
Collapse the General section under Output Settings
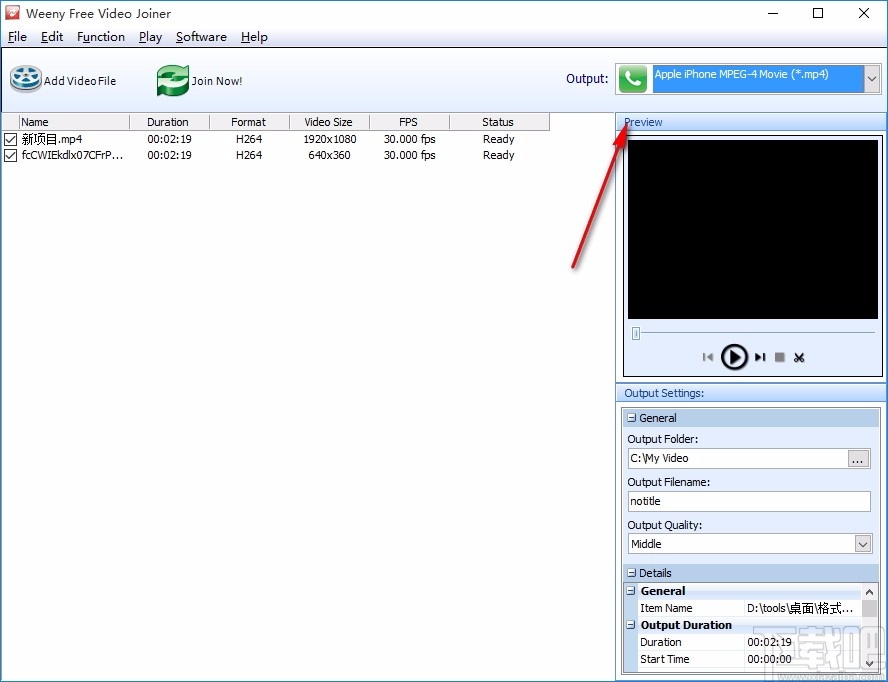(631, 417)
